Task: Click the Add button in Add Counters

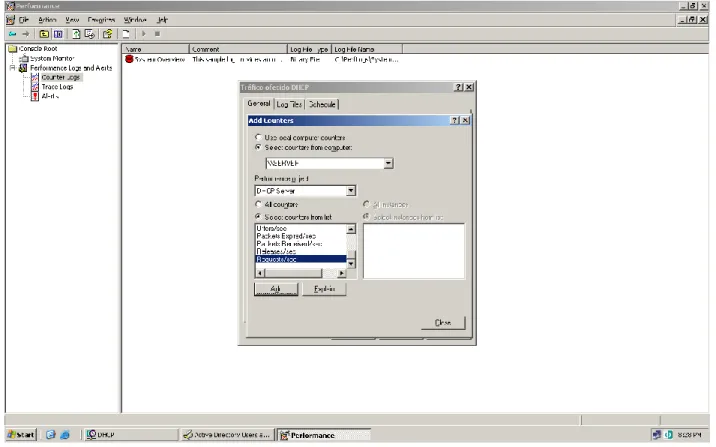Action: point(276,289)
